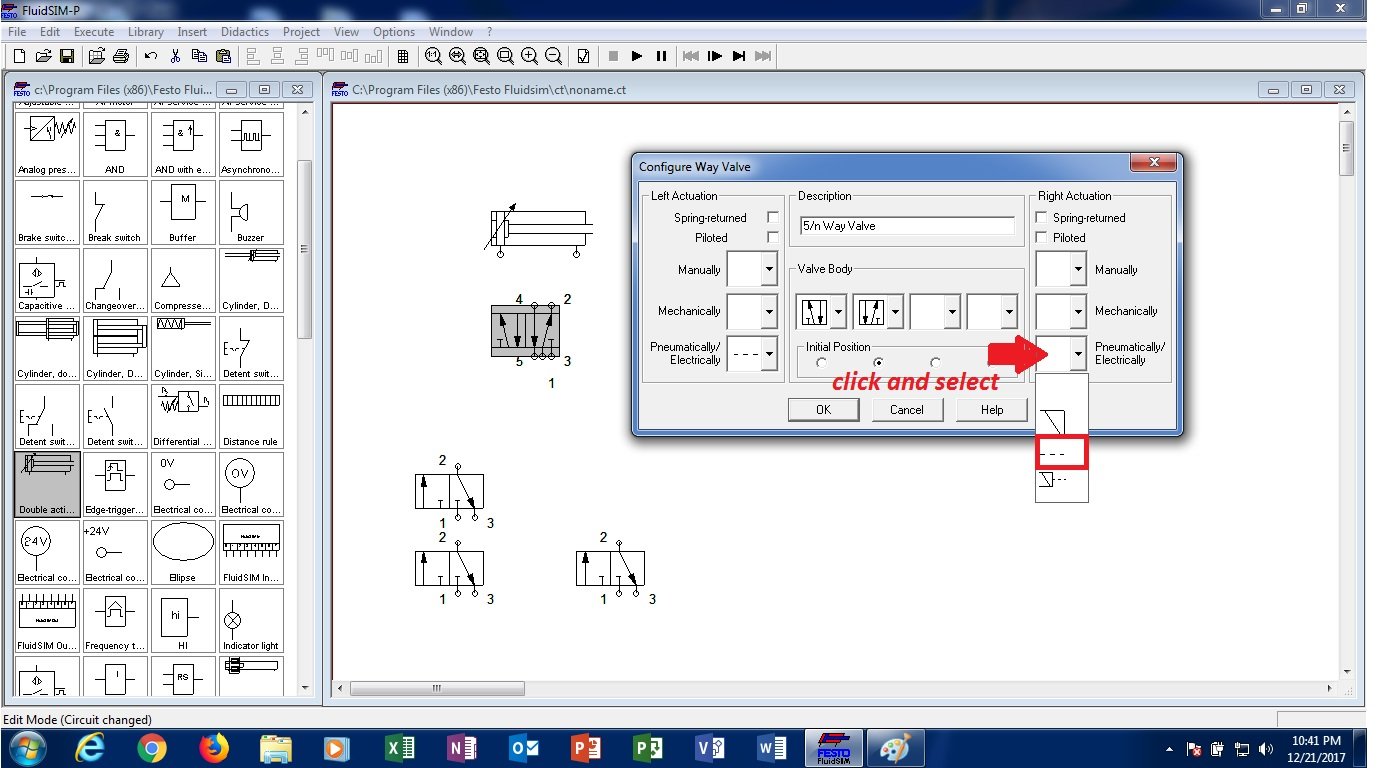Click the scissors Cut icon

coord(175,56)
